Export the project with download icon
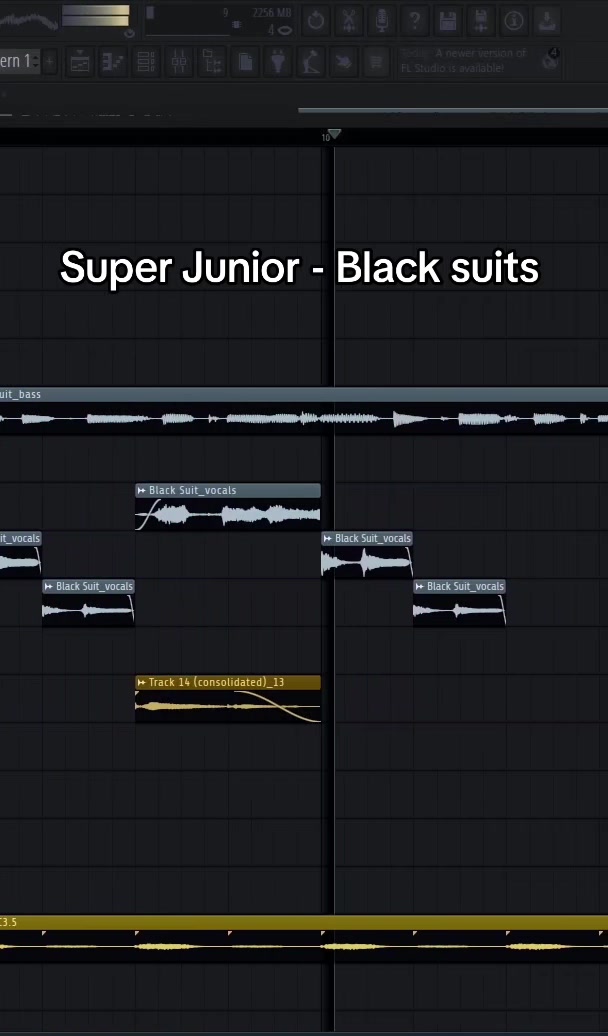The image size is (608, 1036). (x=547, y=21)
